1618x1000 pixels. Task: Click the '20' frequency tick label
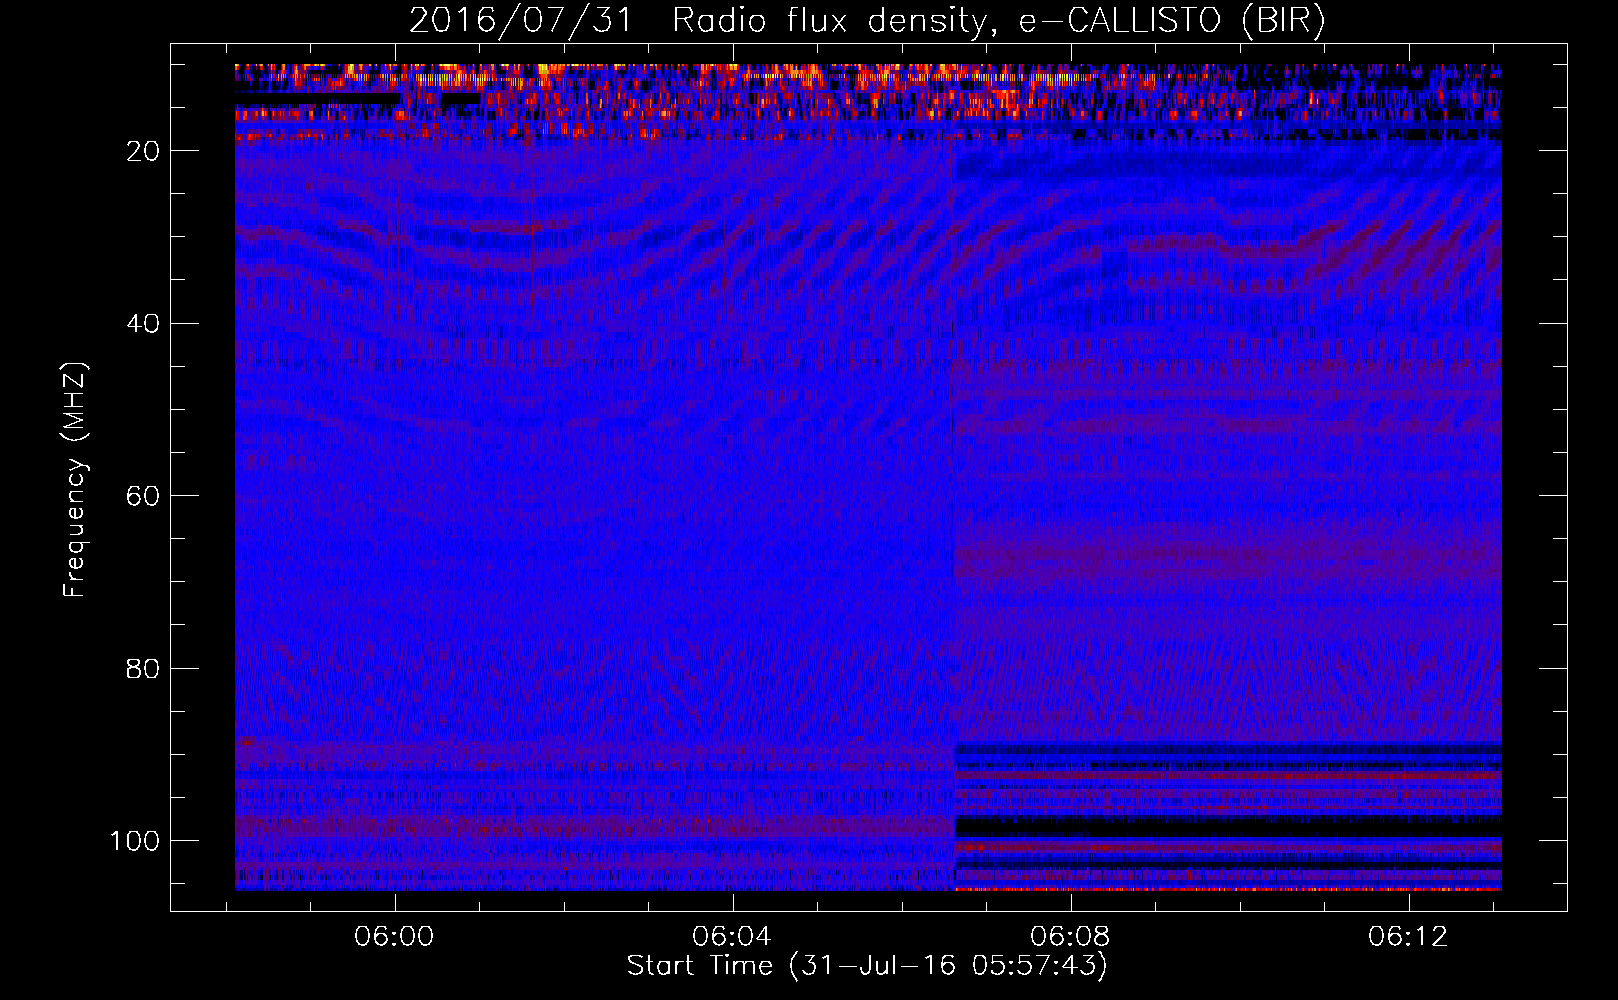point(143,151)
